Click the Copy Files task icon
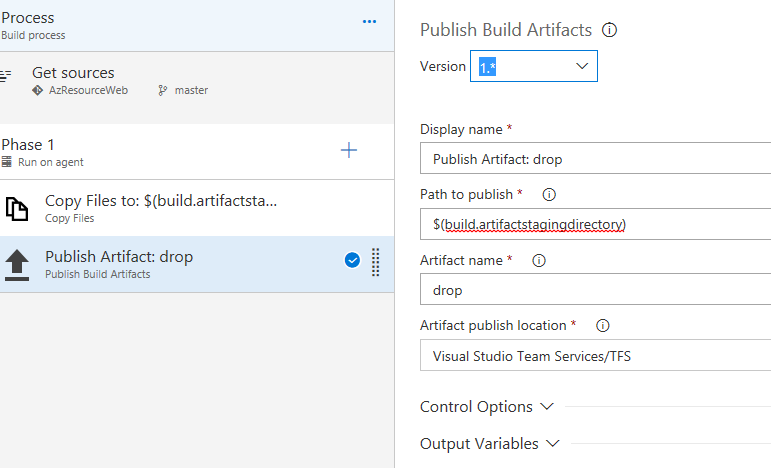Image resolution: width=771 pixels, height=468 pixels. click(17, 208)
